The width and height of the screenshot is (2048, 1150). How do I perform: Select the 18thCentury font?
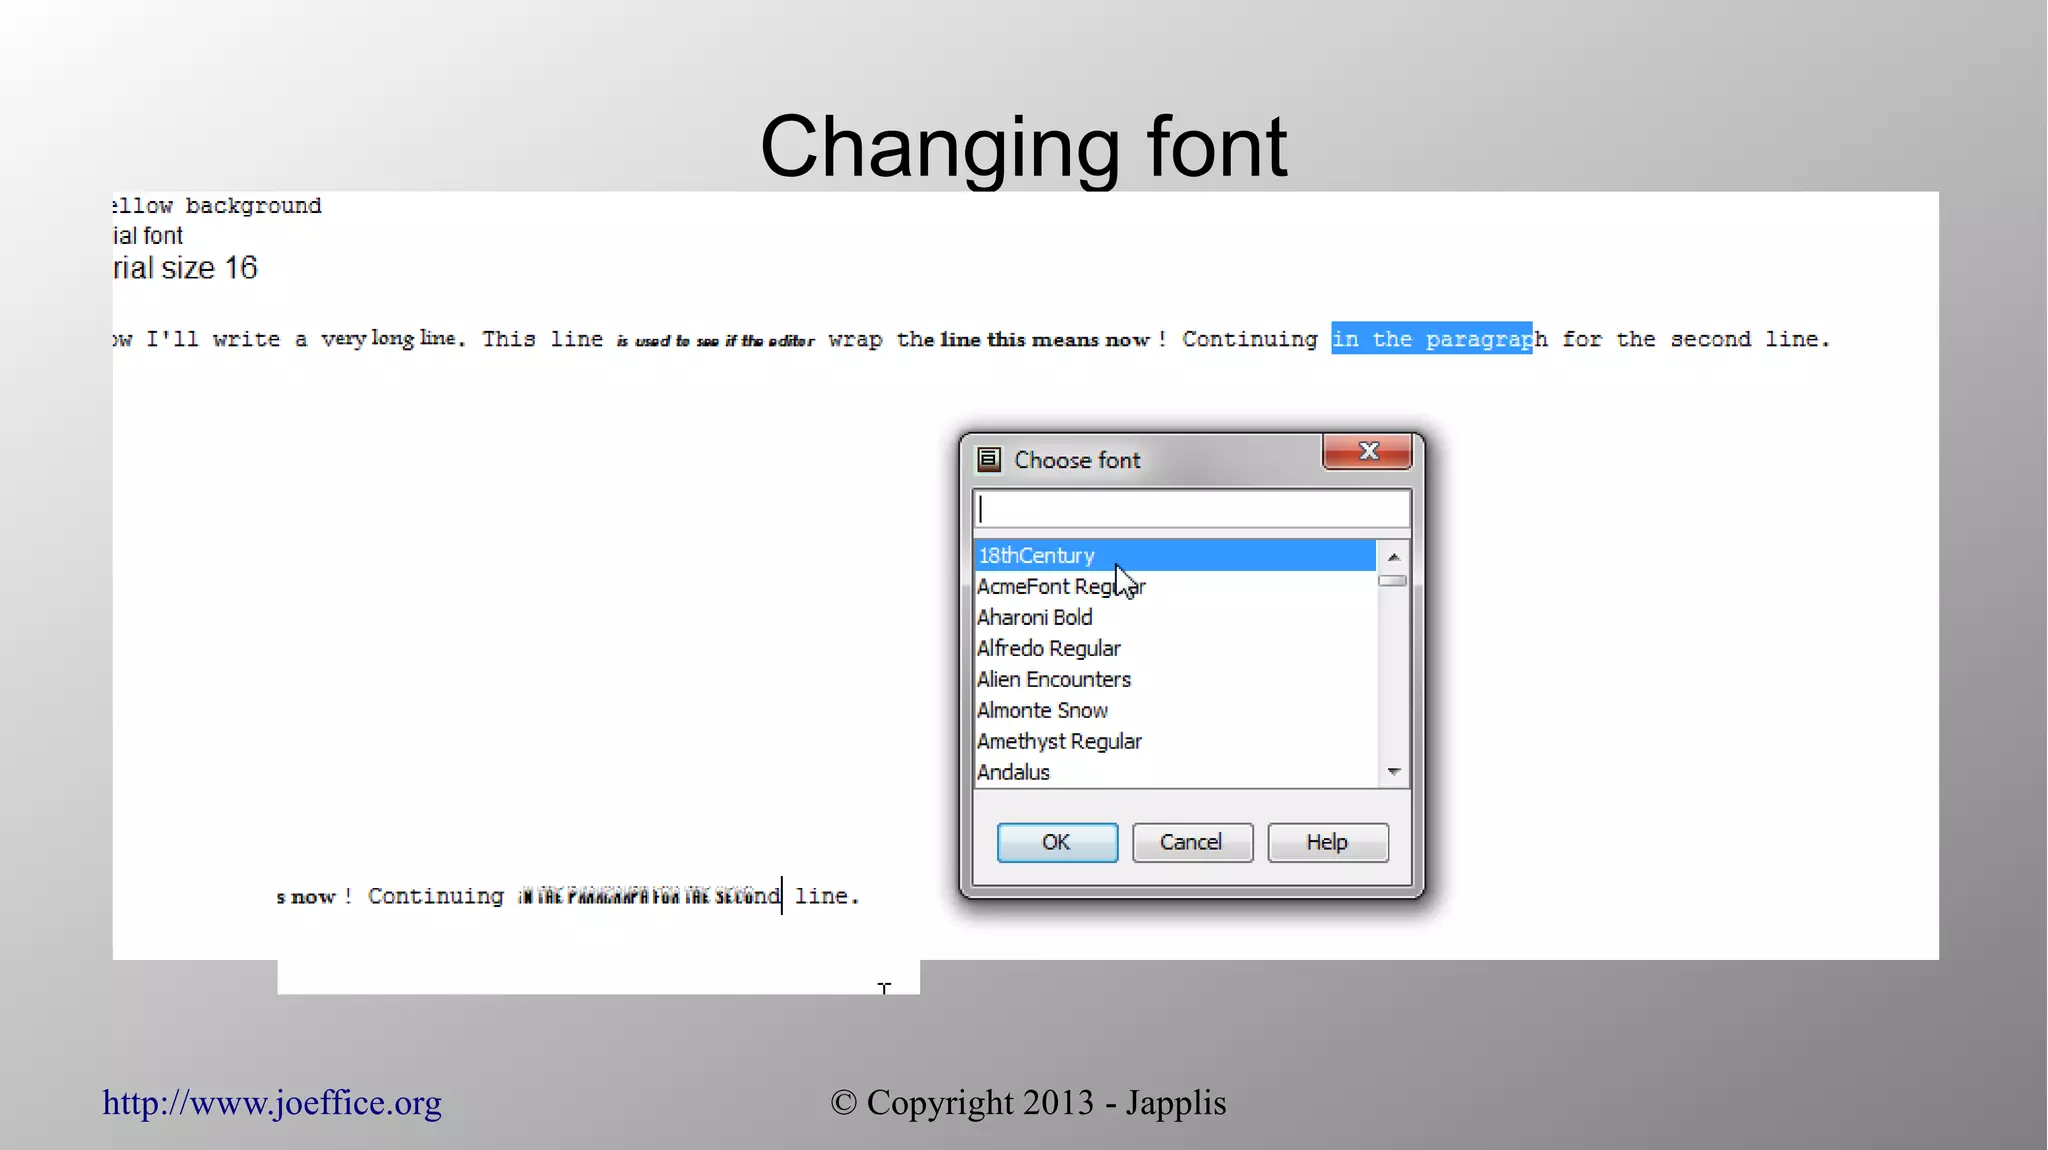(1175, 555)
